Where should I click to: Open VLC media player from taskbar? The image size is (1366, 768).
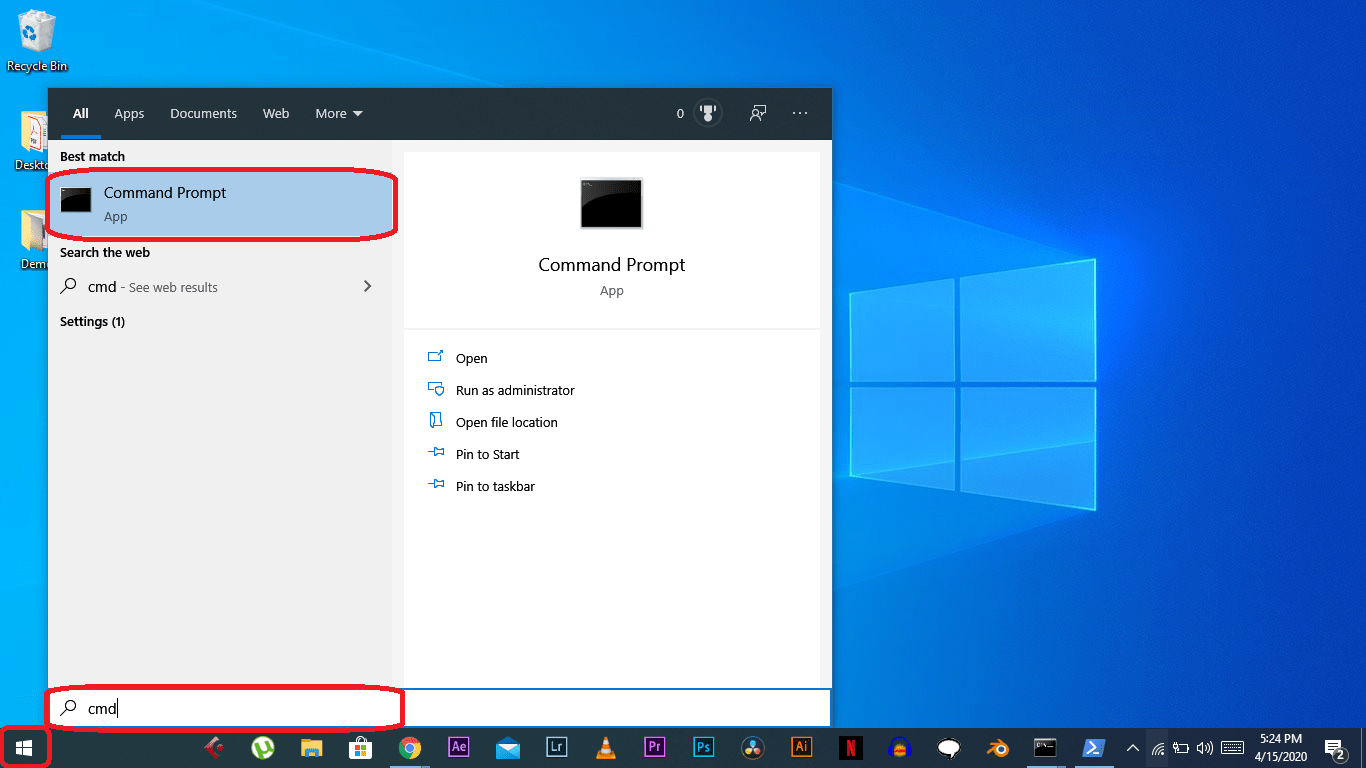[606, 747]
